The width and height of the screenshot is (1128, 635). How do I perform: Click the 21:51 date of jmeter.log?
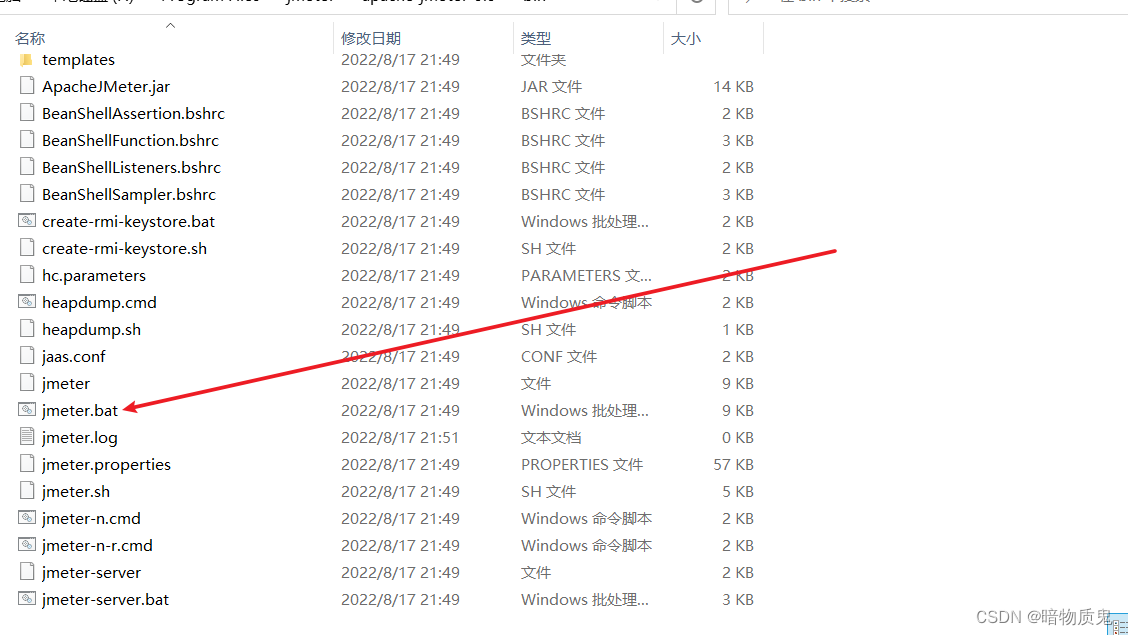(x=400, y=437)
